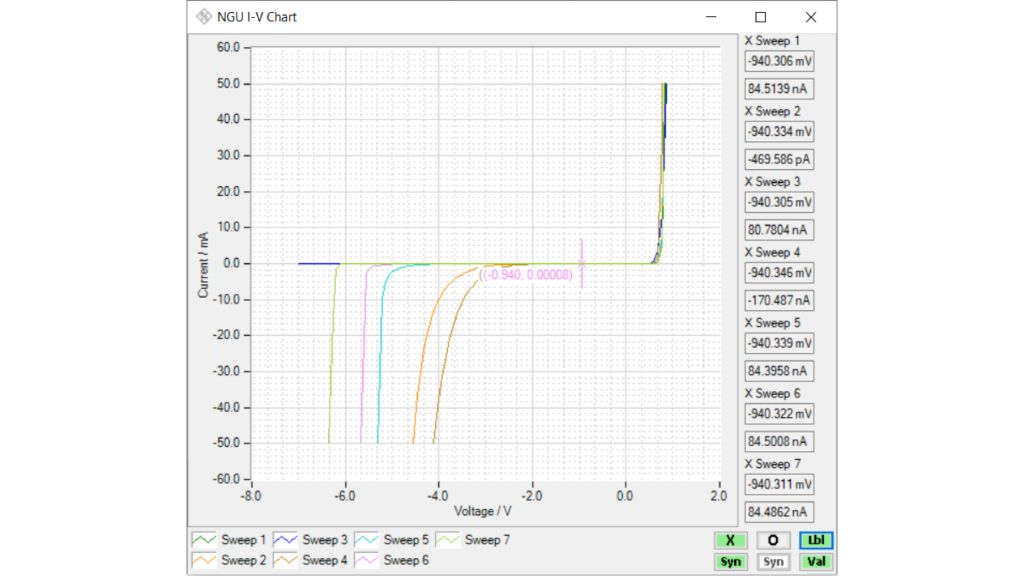Click the Sweep 4 current field -170.487 nA
This screenshot has width=1024, height=576.
[x=779, y=300]
